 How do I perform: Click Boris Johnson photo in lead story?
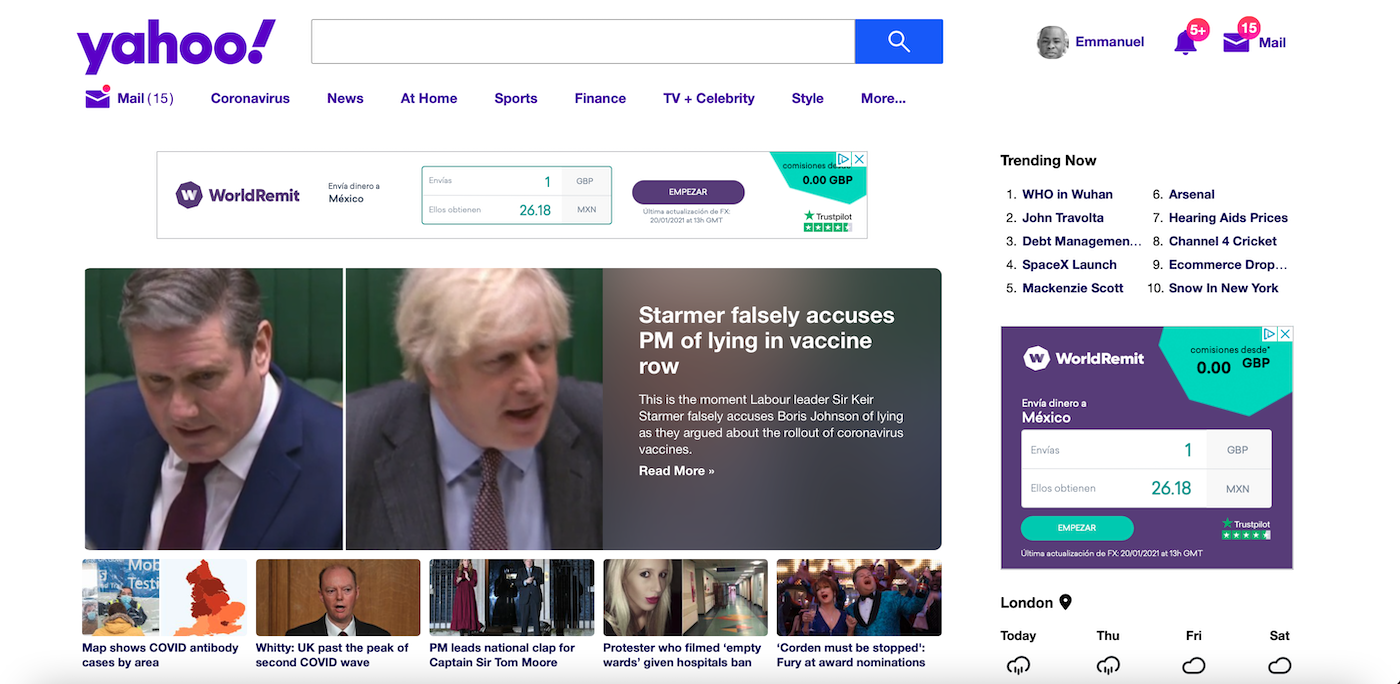coord(474,409)
